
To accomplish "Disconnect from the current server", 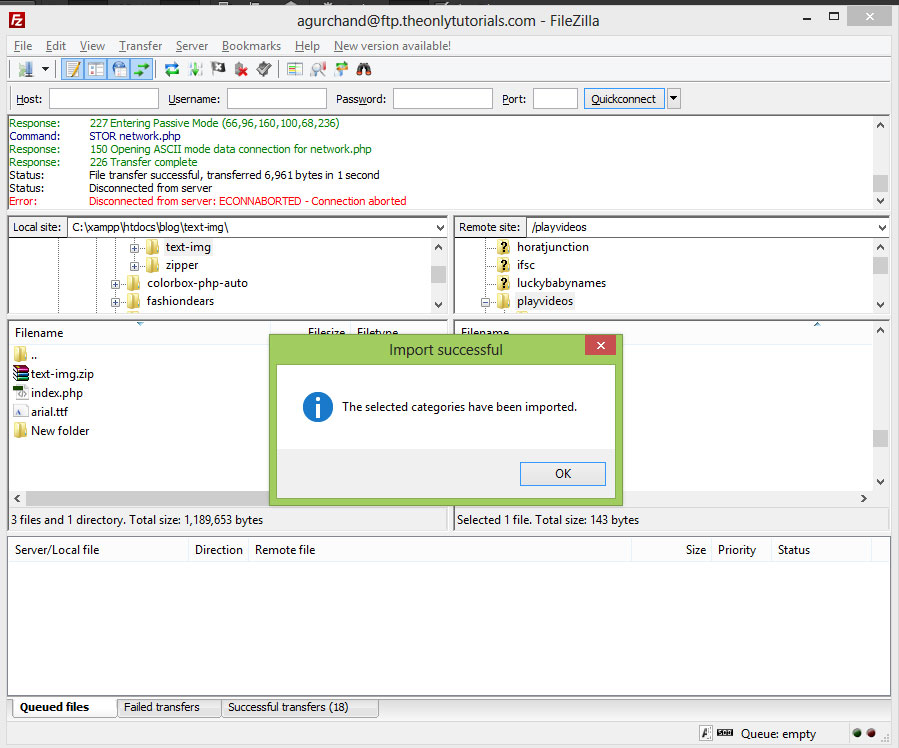I will pos(241,69).
